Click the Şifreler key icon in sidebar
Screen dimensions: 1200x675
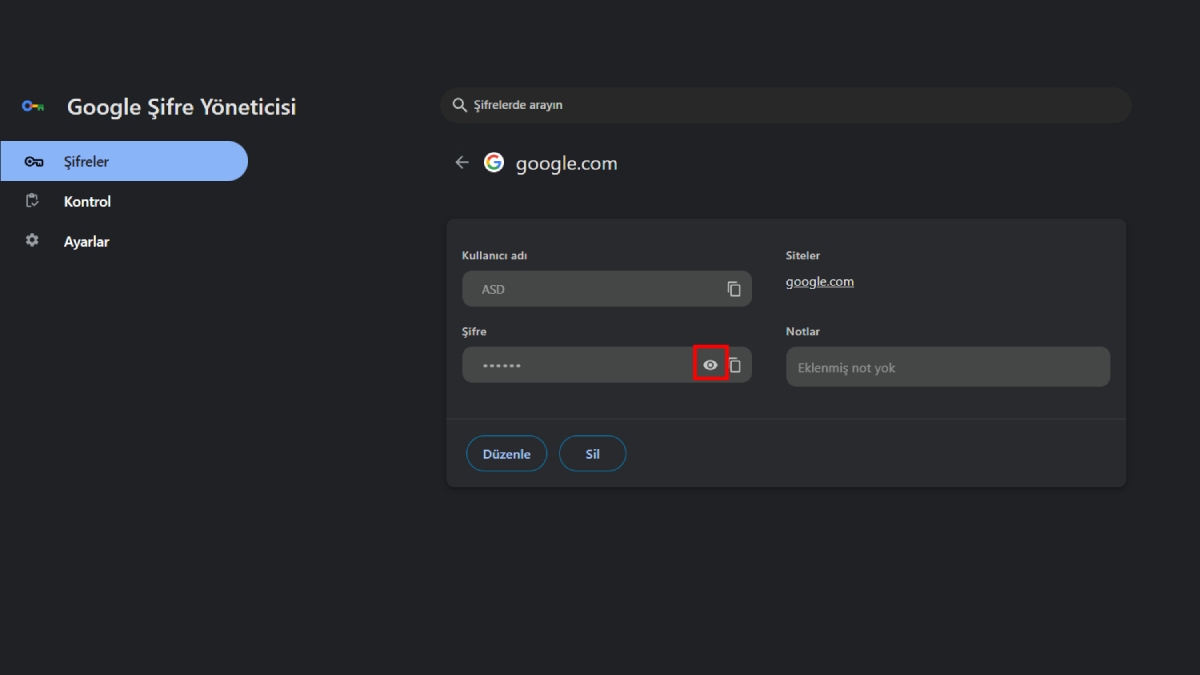point(34,162)
